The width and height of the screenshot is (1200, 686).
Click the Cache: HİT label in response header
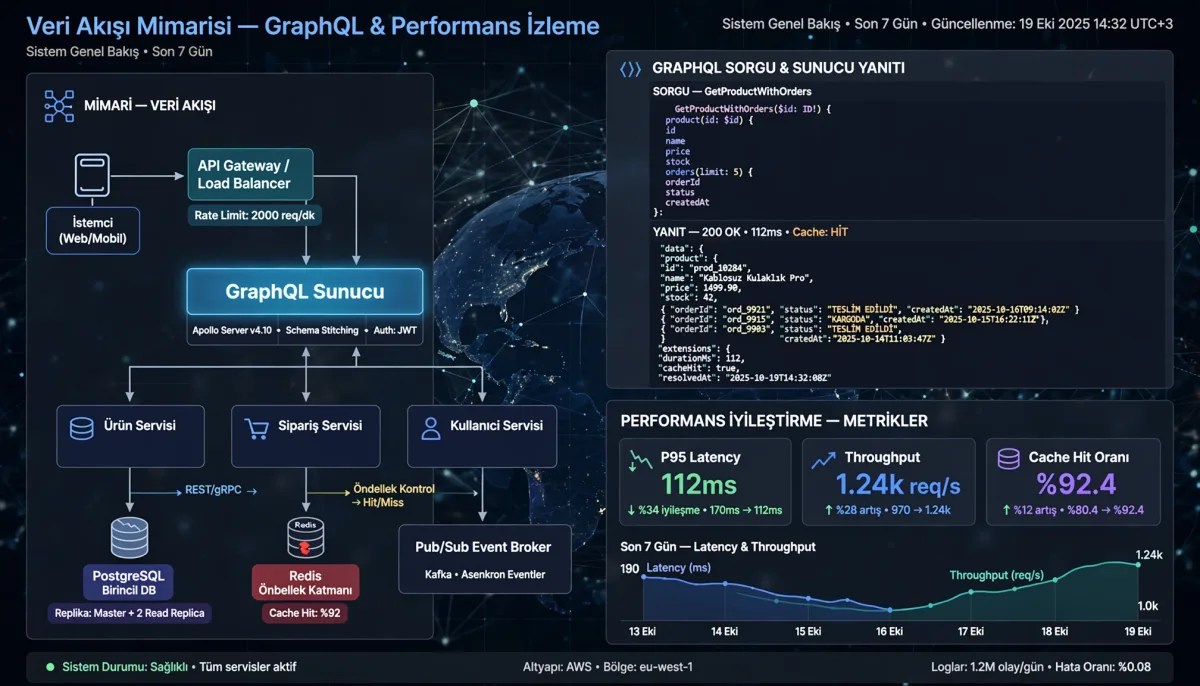coord(820,232)
